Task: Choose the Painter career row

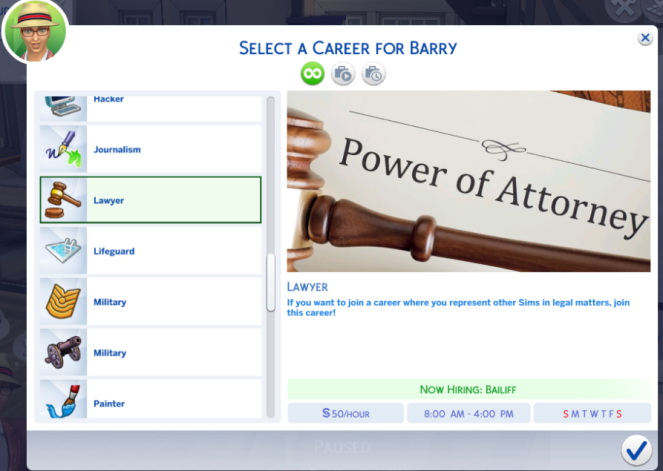Action: (151, 399)
